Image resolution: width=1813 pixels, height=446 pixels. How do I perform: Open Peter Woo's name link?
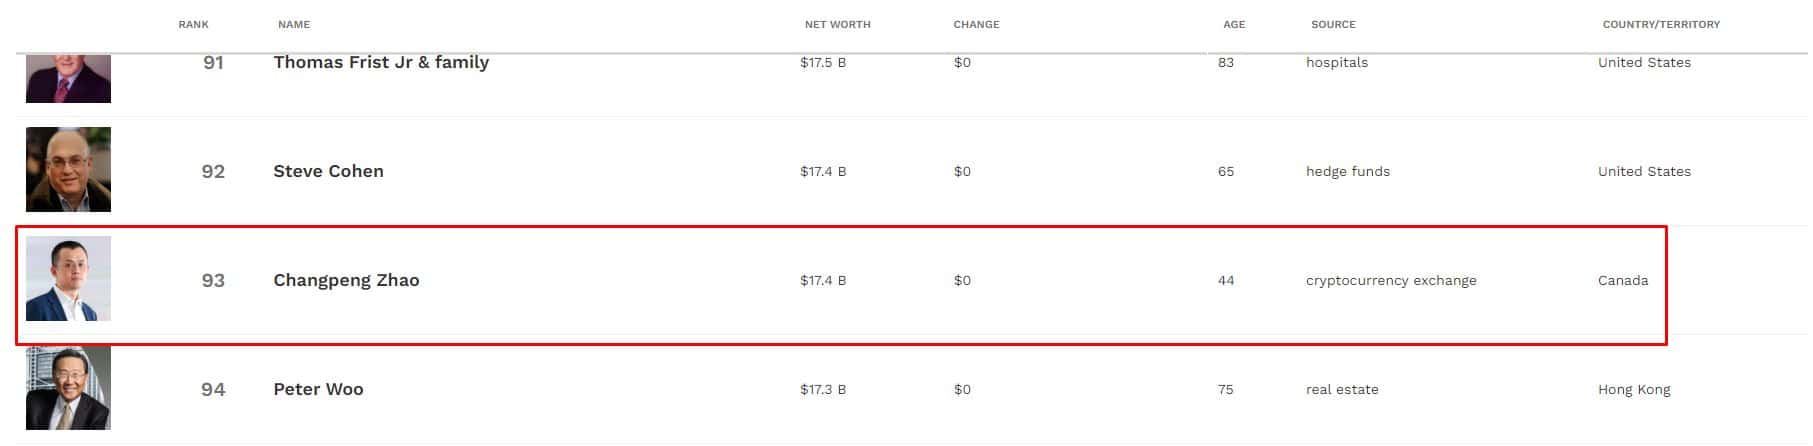coord(318,389)
